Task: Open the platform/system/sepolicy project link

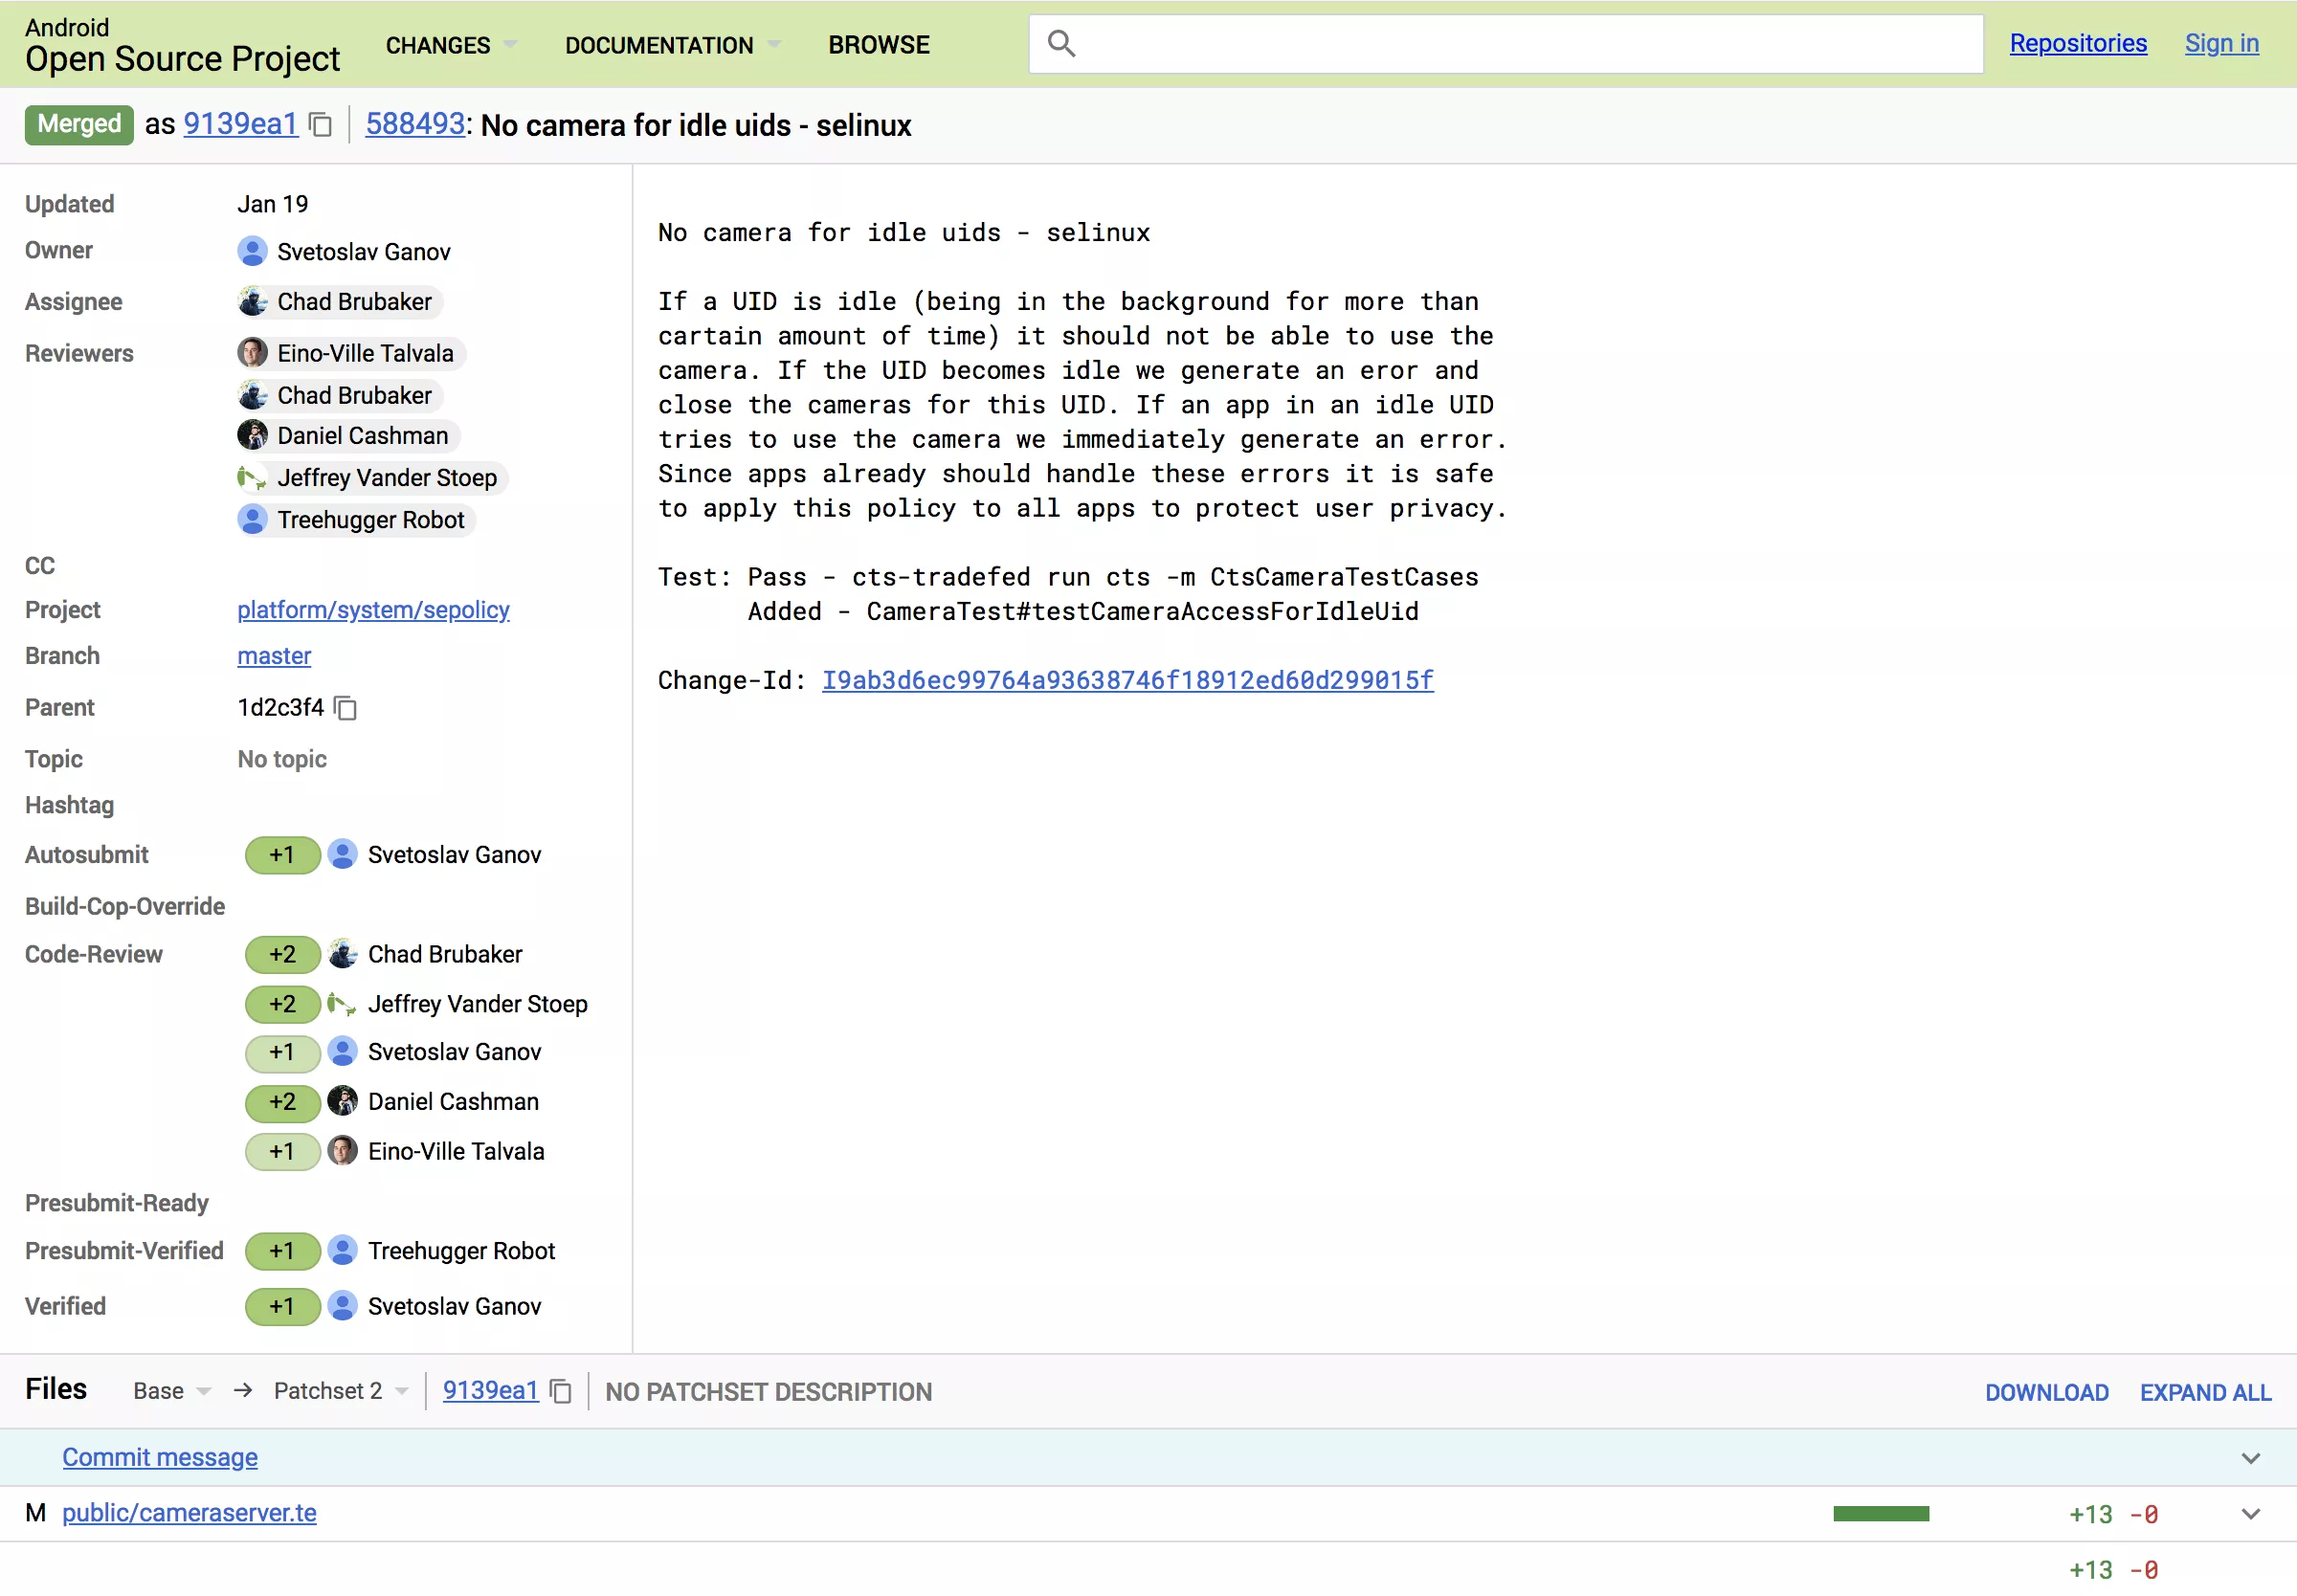Action: click(373, 610)
